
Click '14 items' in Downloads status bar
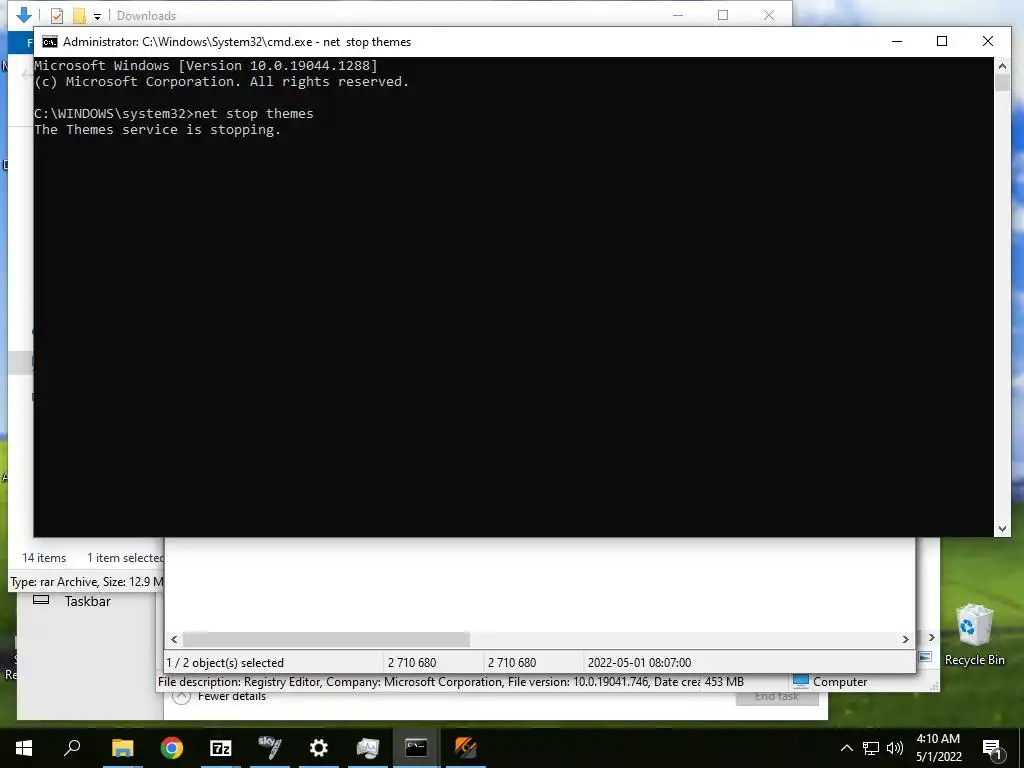pos(44,558)
